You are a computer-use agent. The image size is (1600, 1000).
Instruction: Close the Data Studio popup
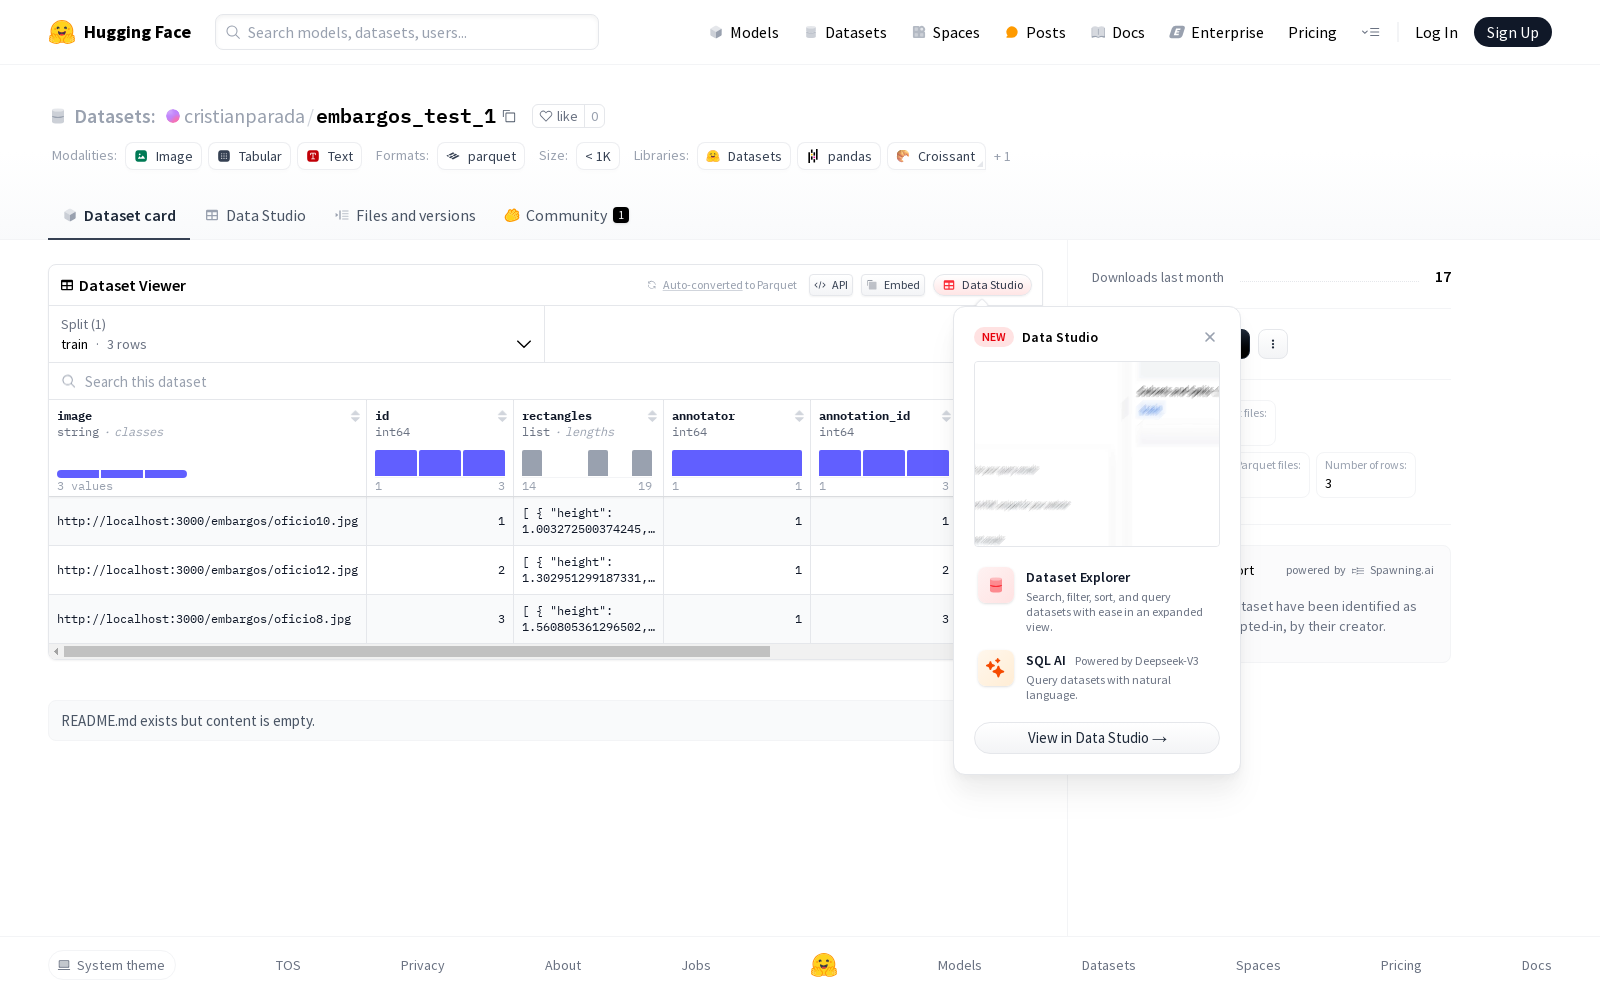click(x=1210, y=337)
